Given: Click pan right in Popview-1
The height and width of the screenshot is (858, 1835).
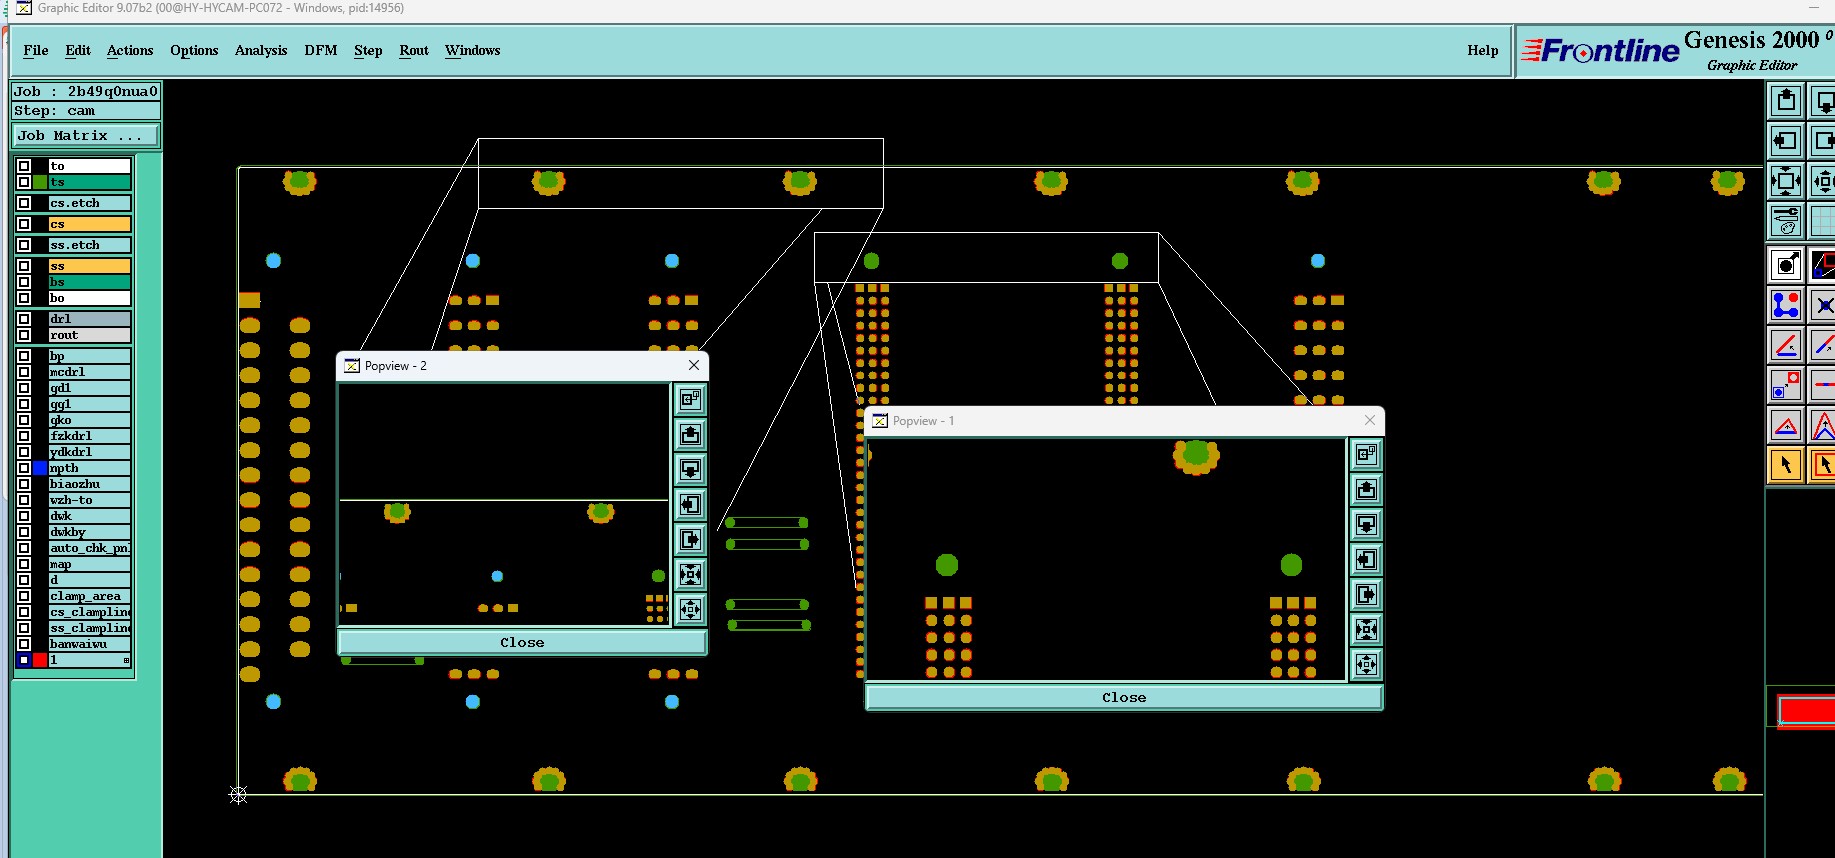Looking at the screenshot, I should pyautogui.click(x=1366, y=595).
